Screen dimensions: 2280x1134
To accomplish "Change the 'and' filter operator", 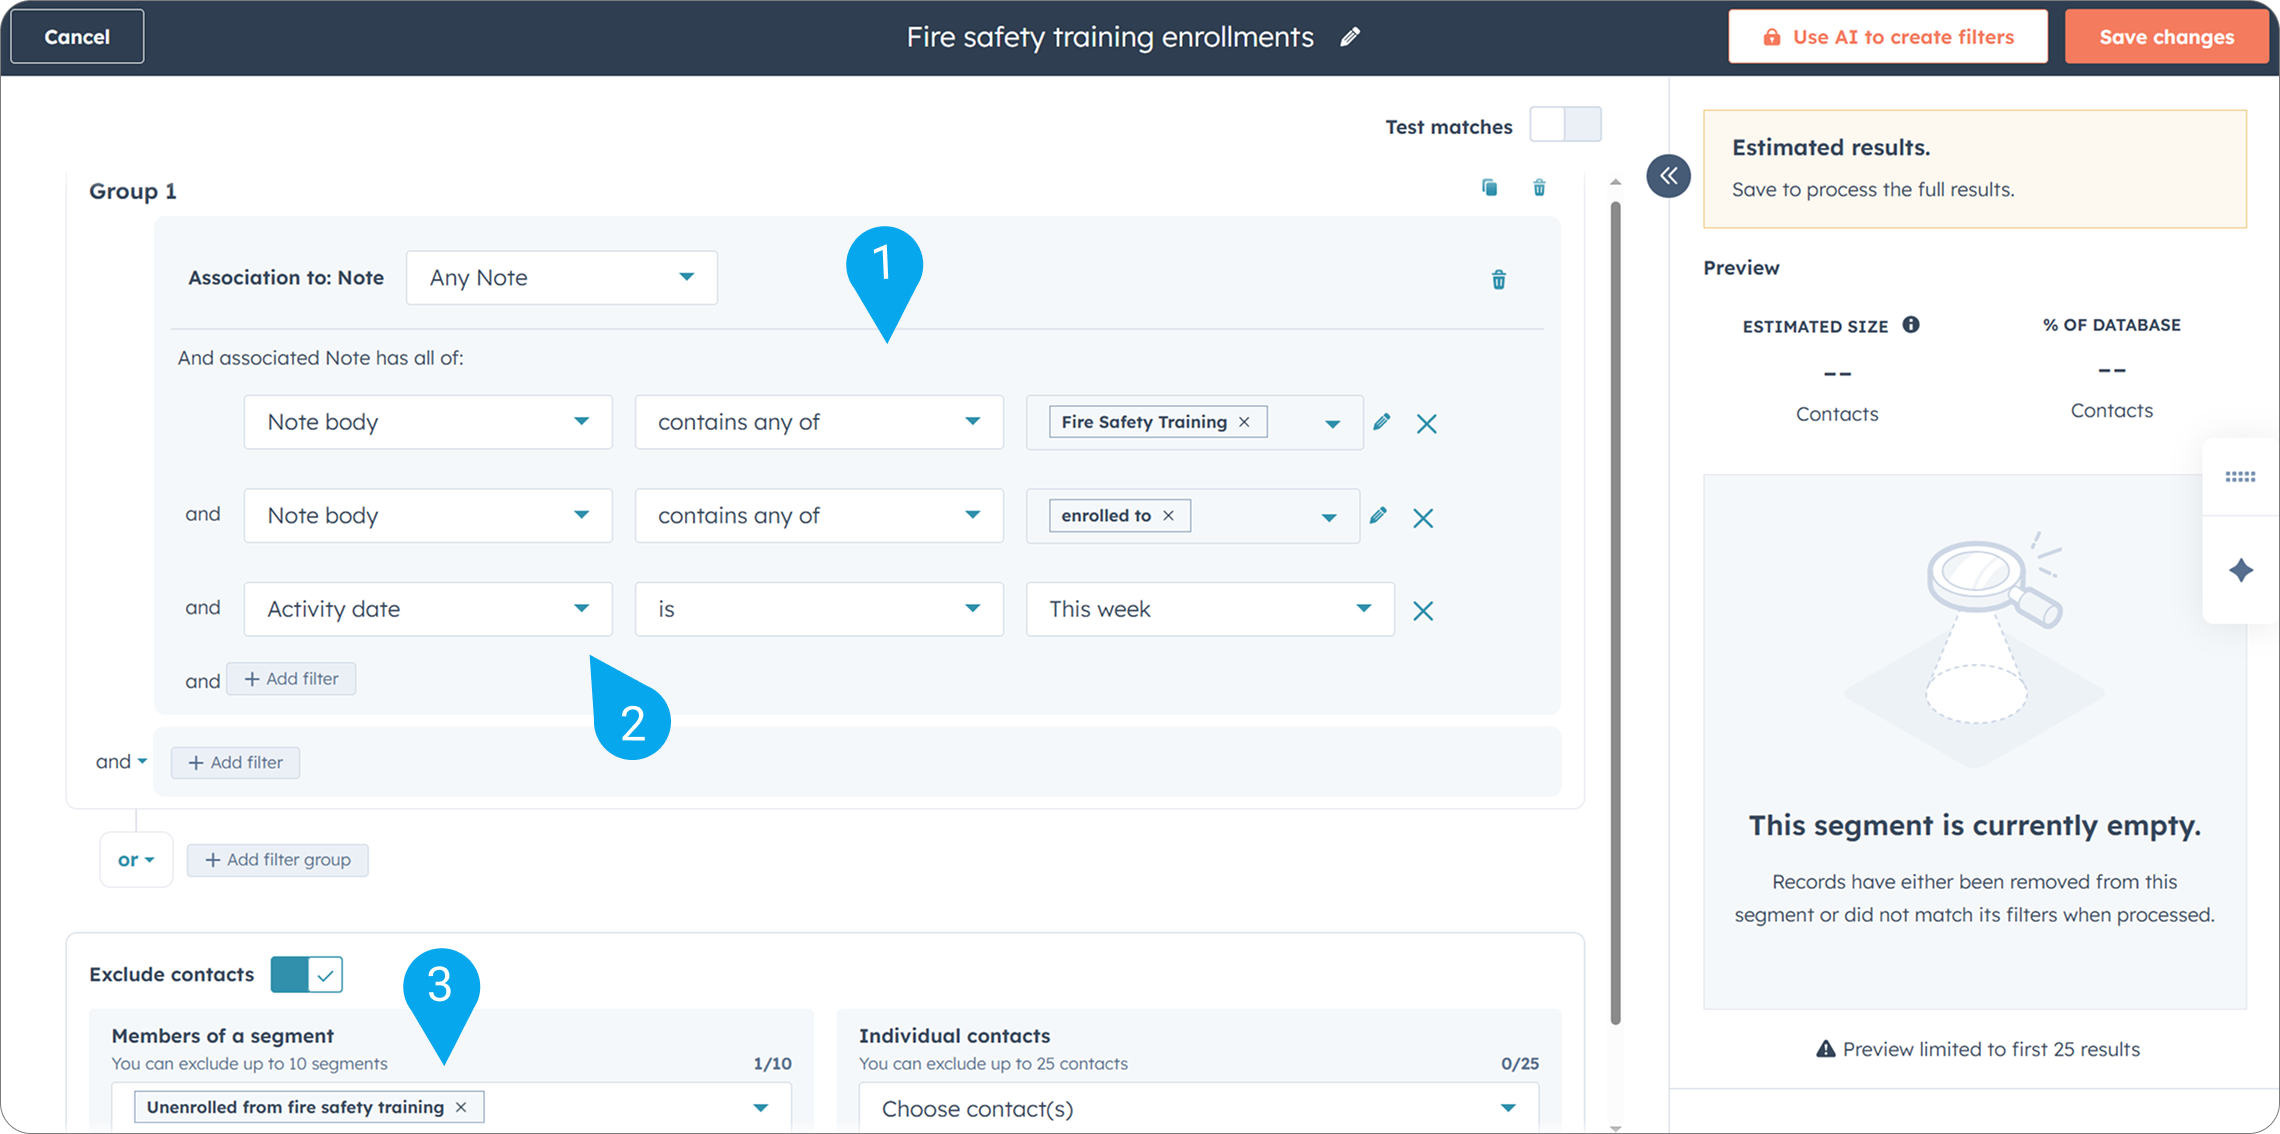I will pyautogui.click(x=121, y=762).
